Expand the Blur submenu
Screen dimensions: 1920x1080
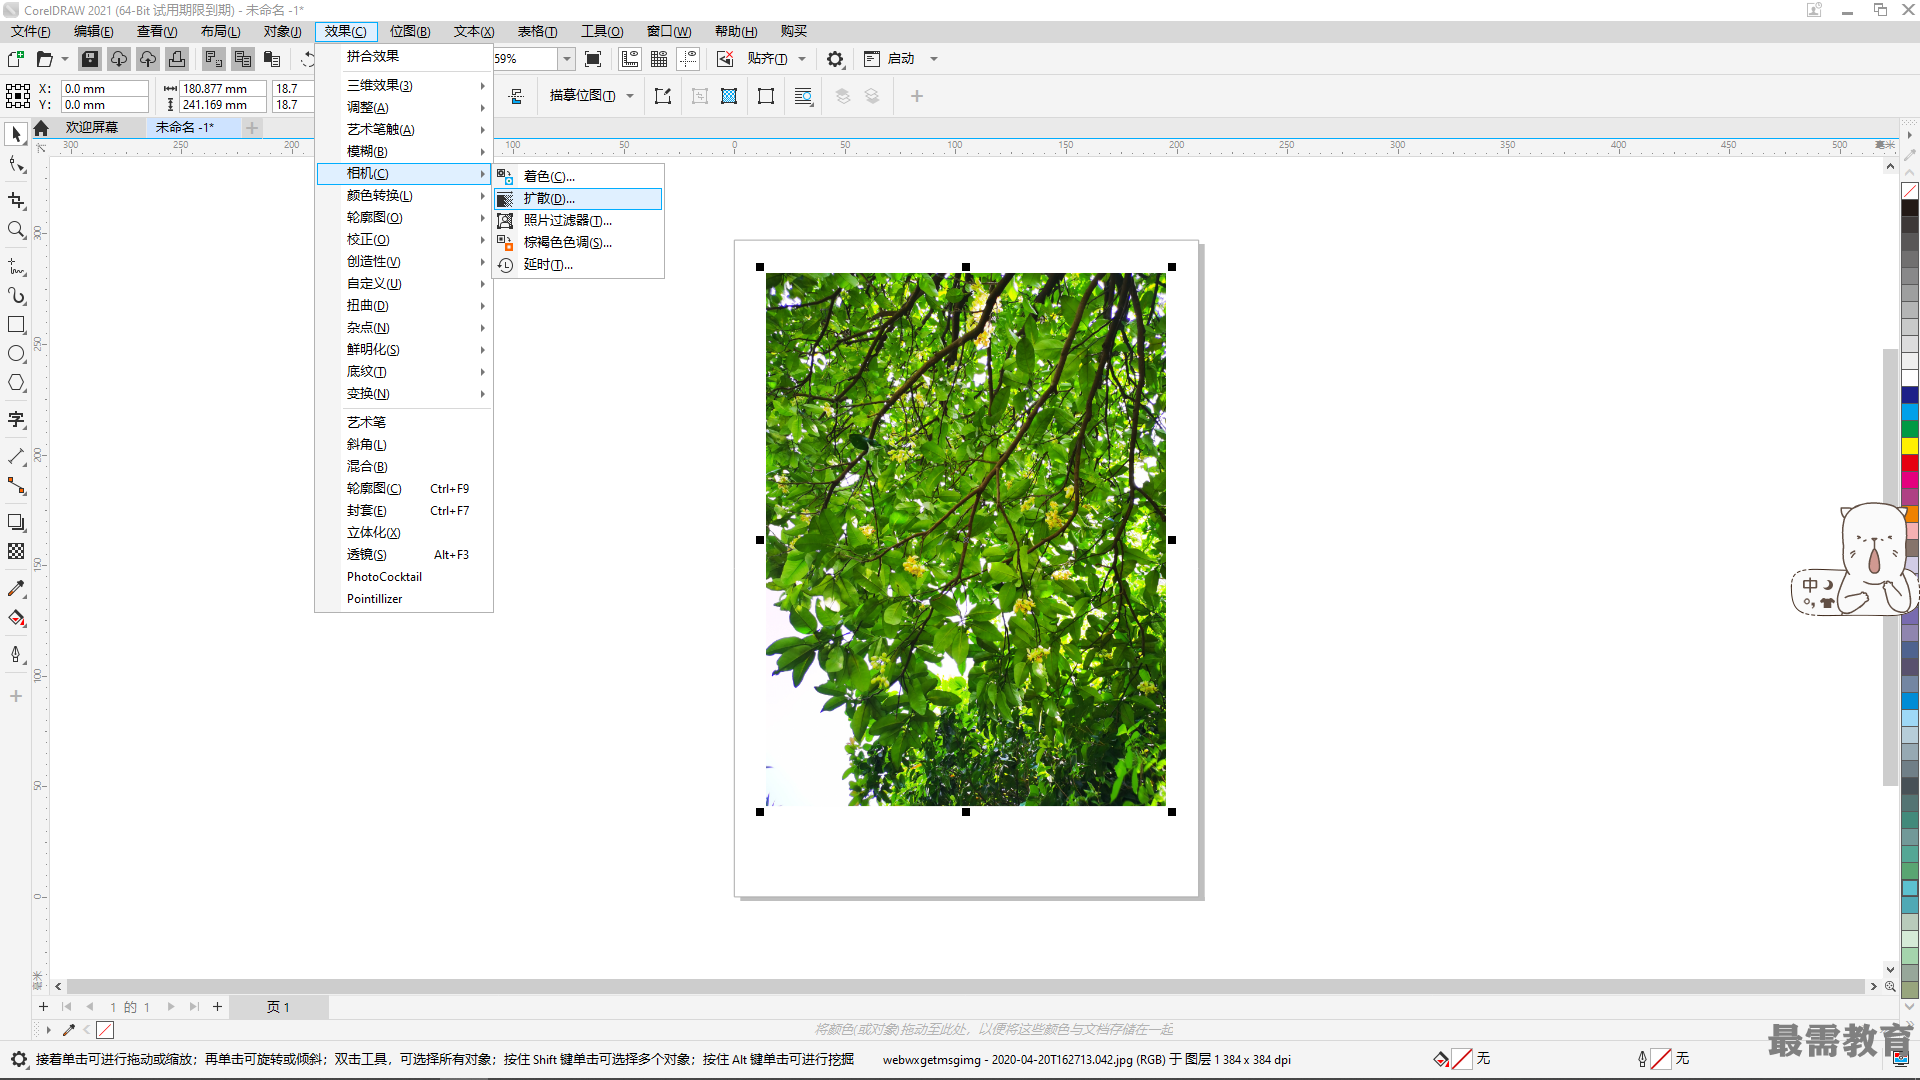click(x=404, y=151)
